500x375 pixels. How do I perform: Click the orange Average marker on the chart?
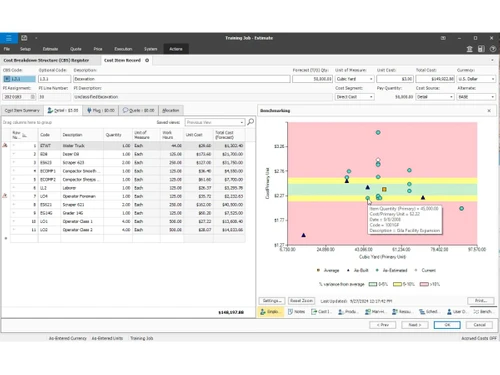384,189
